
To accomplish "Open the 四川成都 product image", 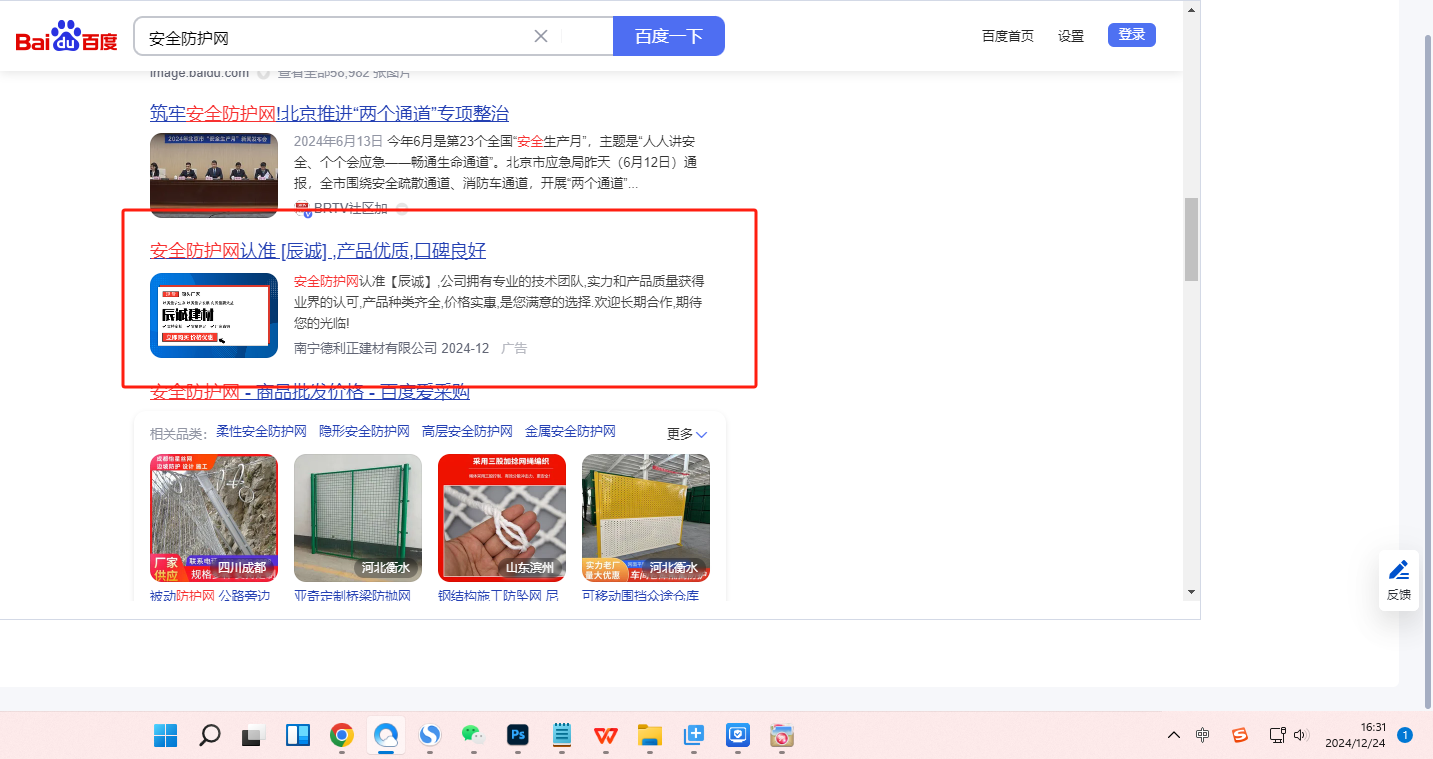I will (214, 518).
